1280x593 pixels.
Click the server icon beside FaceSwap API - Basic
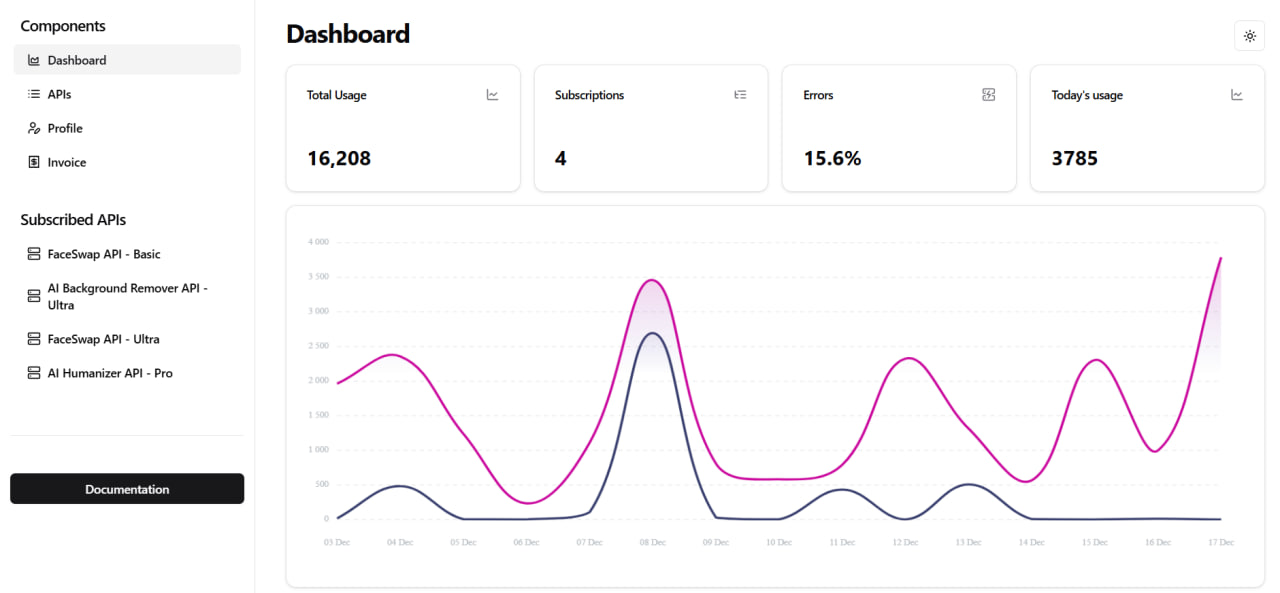(34, 254)
